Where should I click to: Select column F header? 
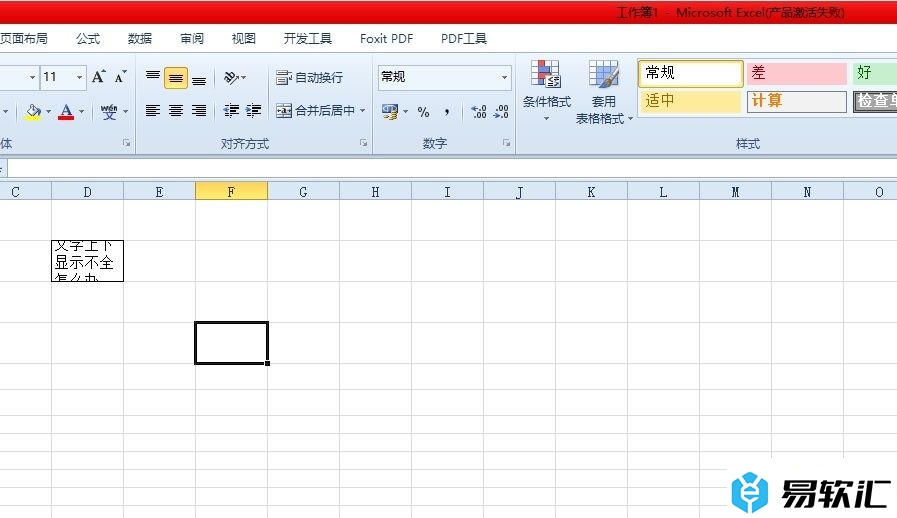(231, 192)
